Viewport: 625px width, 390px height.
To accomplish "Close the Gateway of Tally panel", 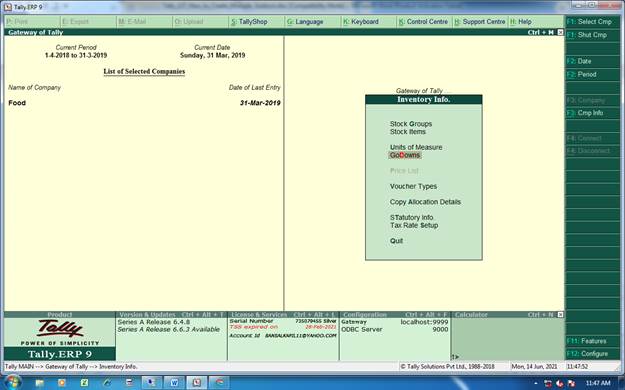I will (x=560, y=32).
